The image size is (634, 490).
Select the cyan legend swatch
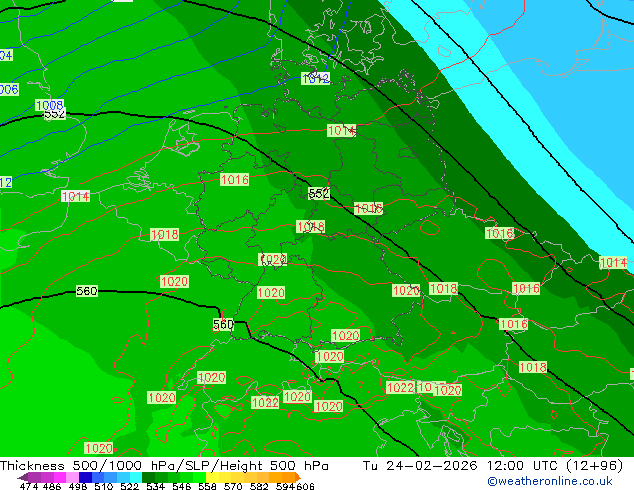tap(136, 477)
